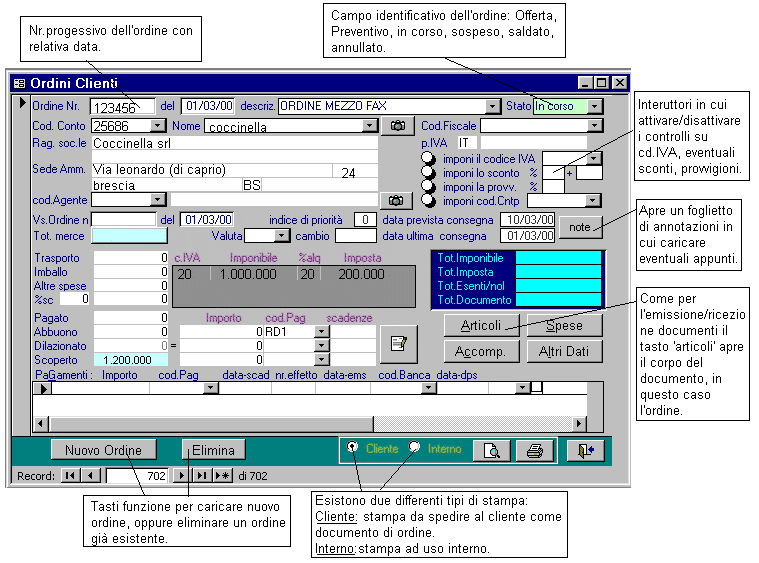Image resolution: width=759 pixels, height=563 pixels.
Task: Click the PaGamenti subform row selector arrow
Action: point(43,388)
